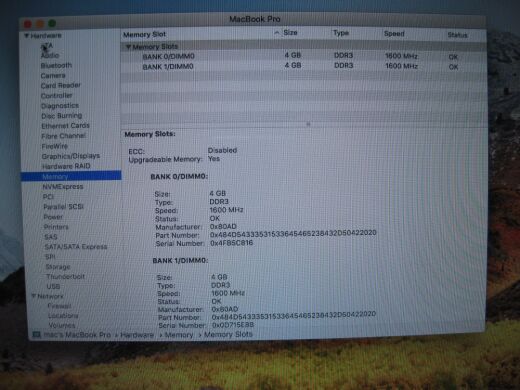Select Fibre Channel in the sidebar
The width and height of the screenshot is (520, 390).
(x=64, y=136)
